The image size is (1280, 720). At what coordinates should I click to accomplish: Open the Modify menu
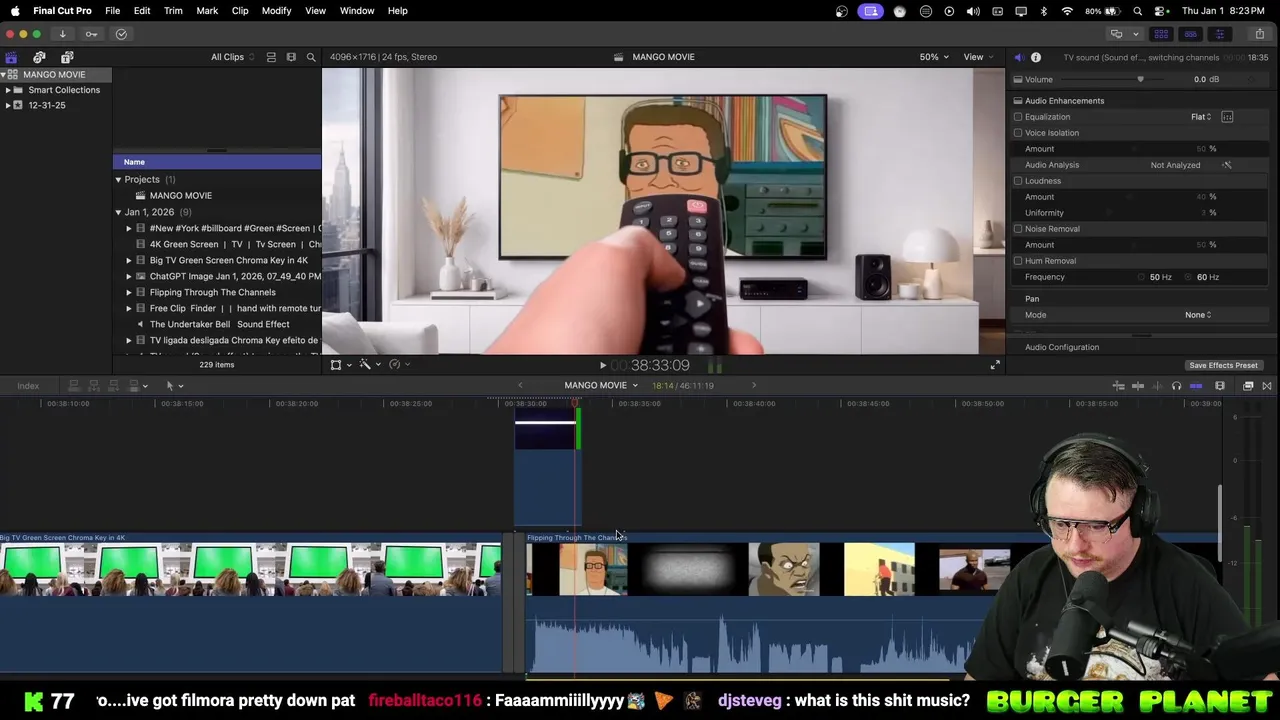pos(276,11)
